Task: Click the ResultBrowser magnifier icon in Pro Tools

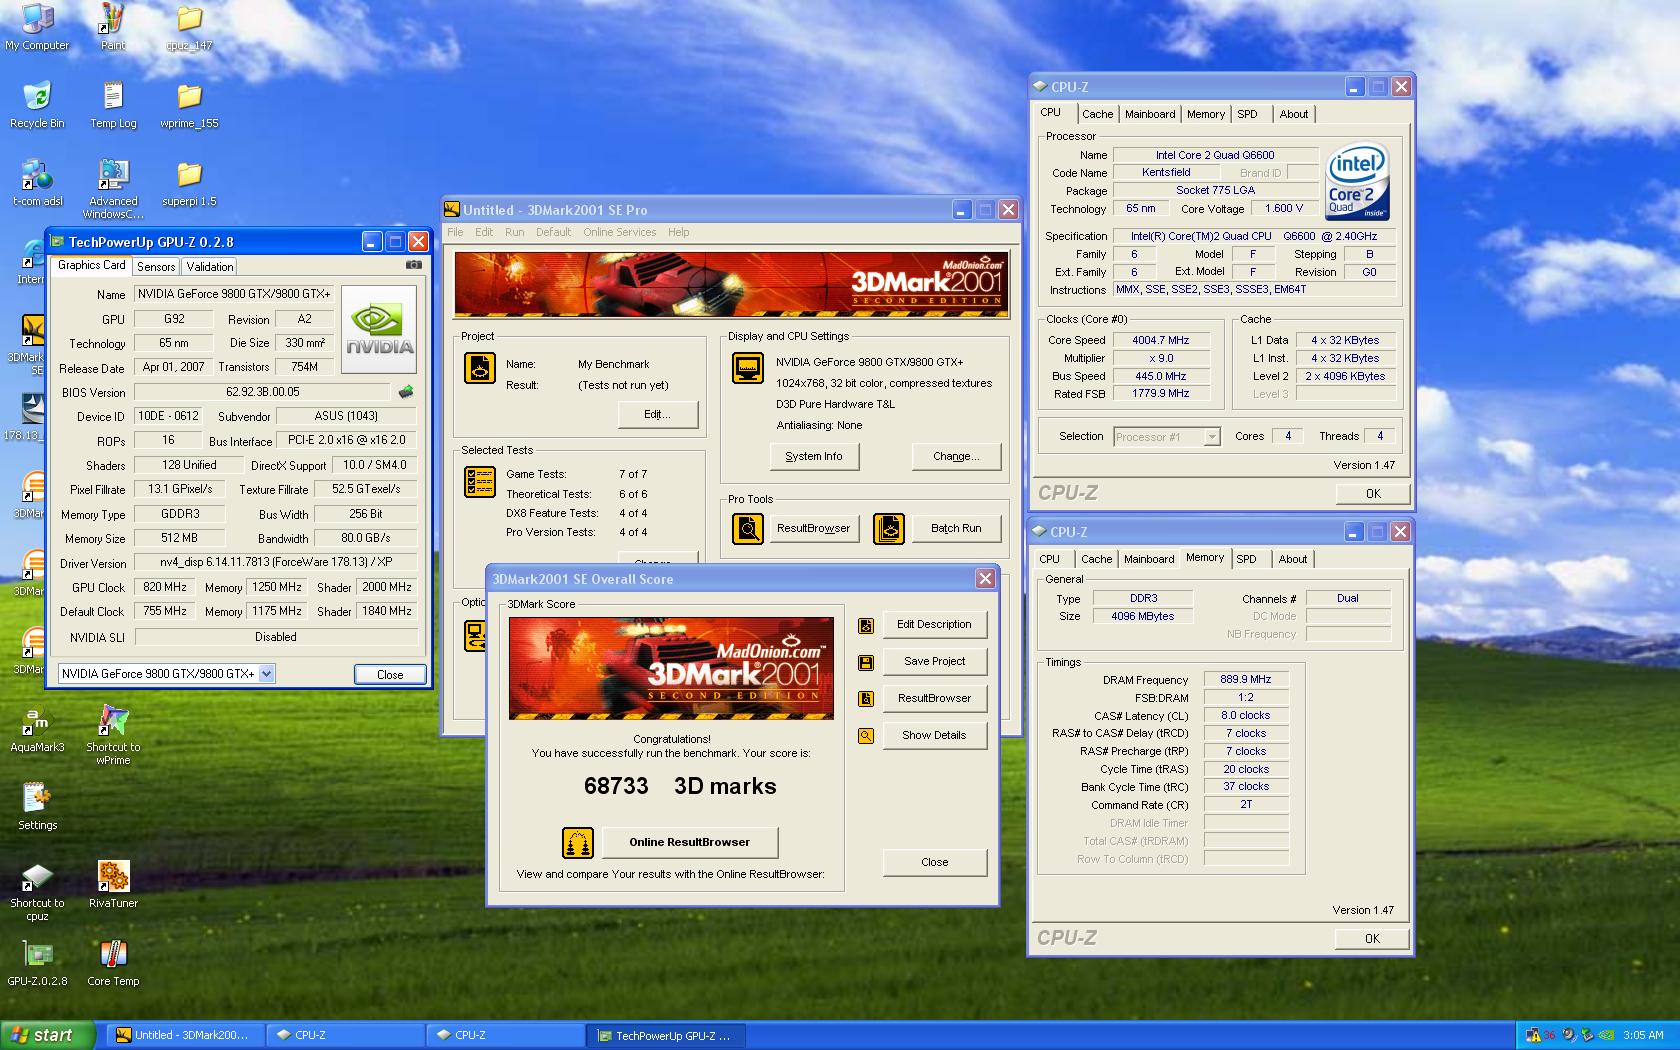Action: pyautogui.click(x=748, y=528)
